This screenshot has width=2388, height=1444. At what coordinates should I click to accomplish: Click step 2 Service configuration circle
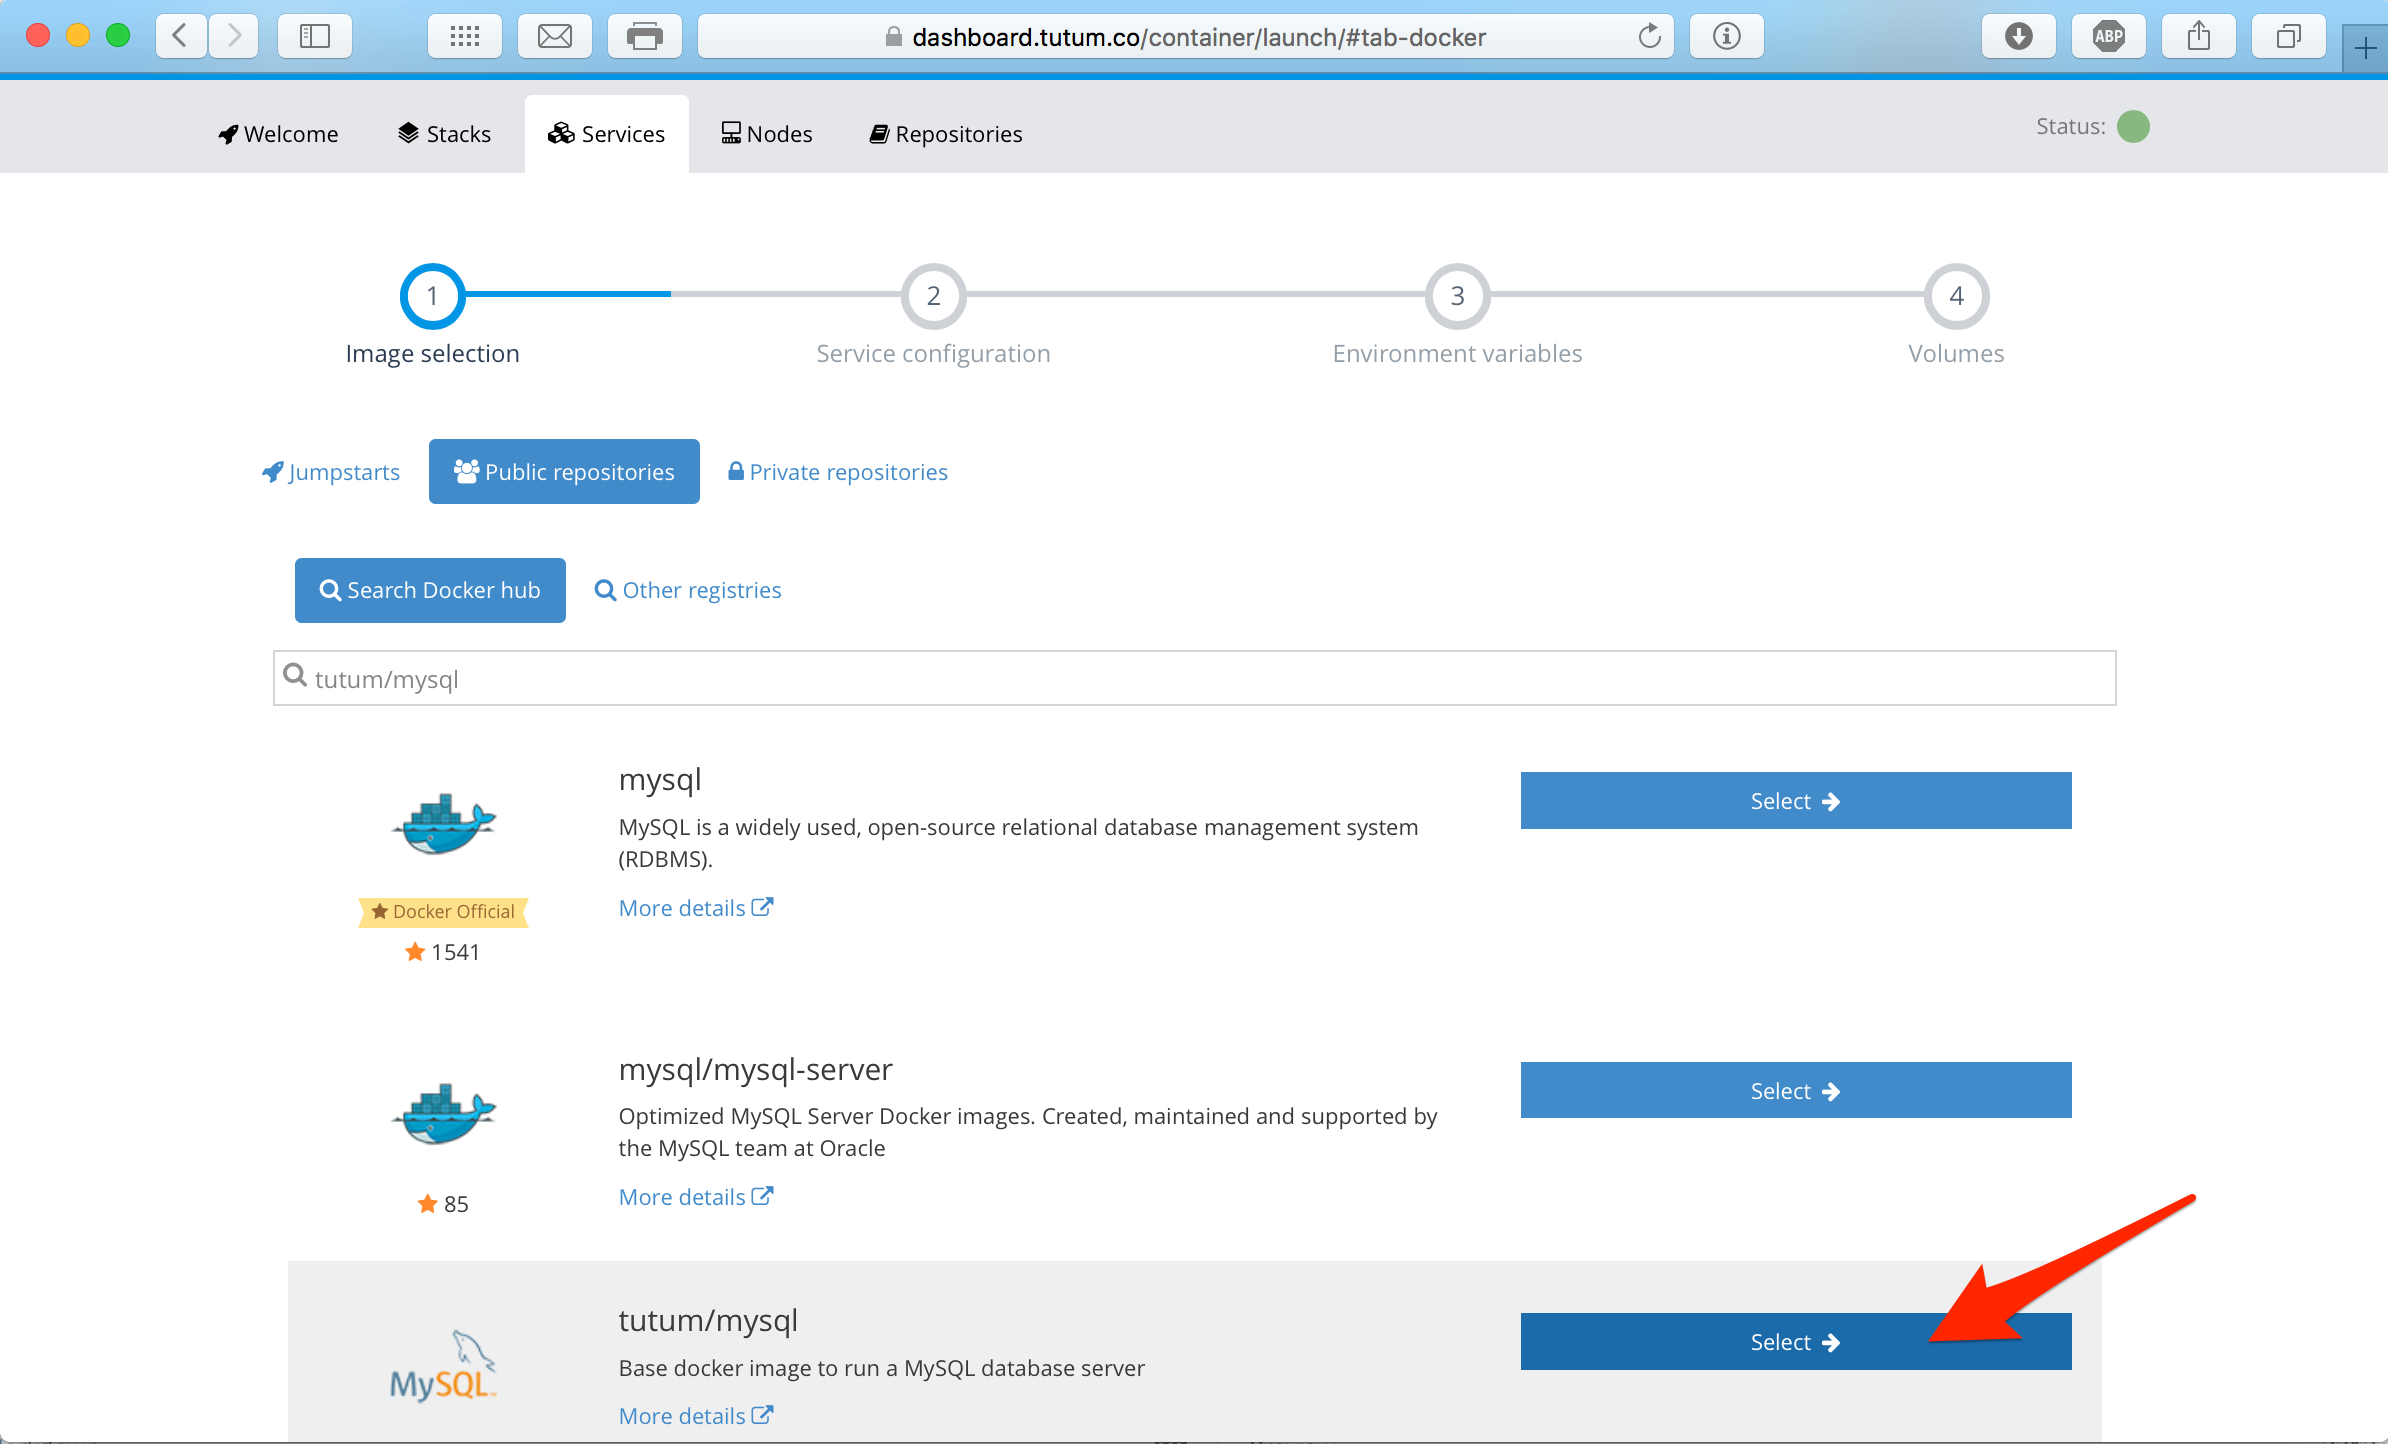point(933,296)
